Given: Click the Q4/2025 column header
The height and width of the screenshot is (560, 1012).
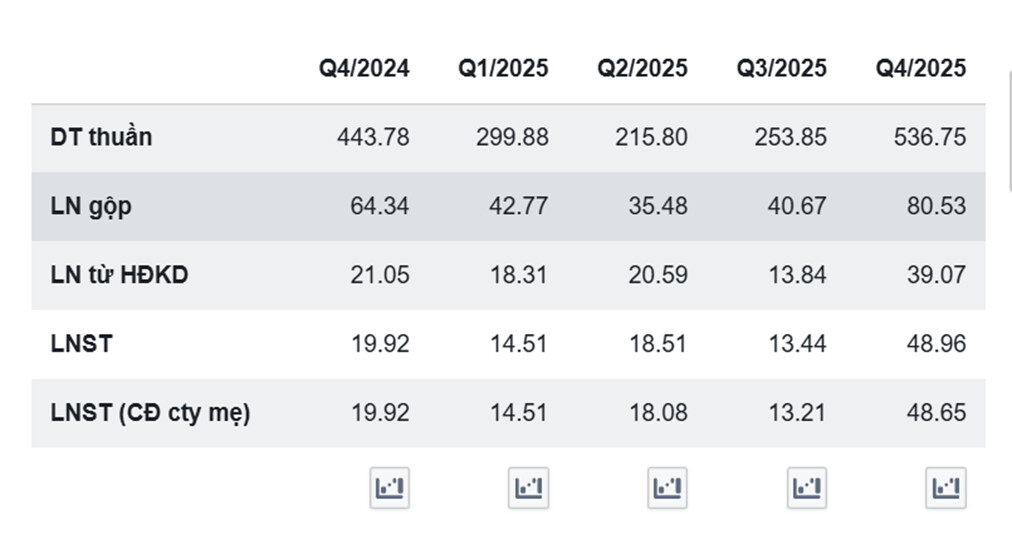Looking at the screenshot, I should click(x=921, y=68).
